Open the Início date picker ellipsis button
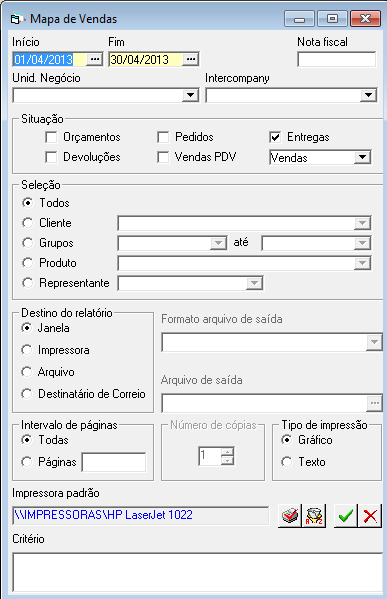387x599 pixels. pos(95,59)
